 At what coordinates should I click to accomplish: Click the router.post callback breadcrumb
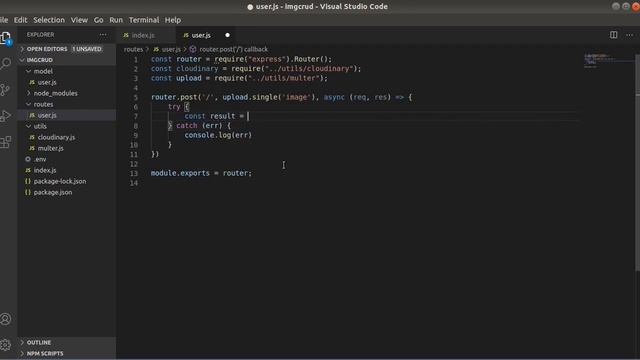233,49
